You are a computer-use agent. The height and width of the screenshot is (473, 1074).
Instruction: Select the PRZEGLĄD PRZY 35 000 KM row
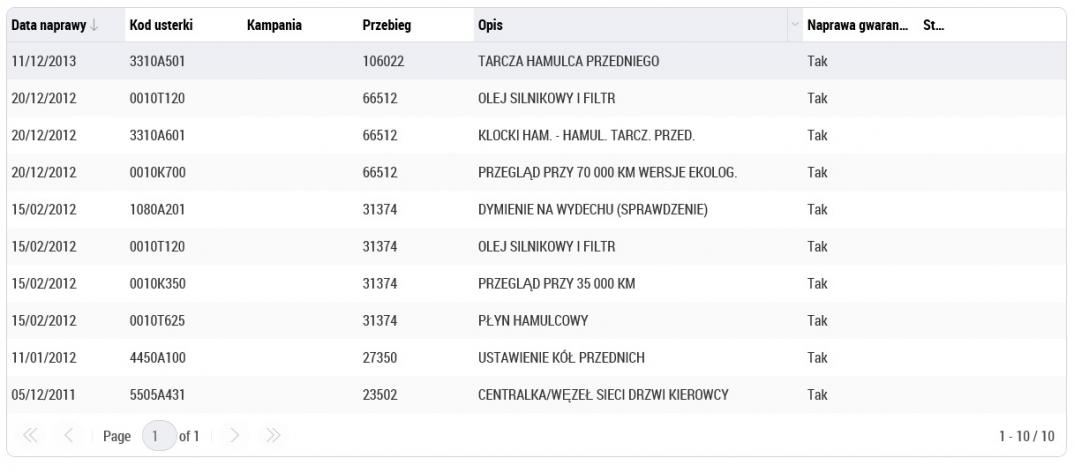pyautogui.click(x=536, y=283)
